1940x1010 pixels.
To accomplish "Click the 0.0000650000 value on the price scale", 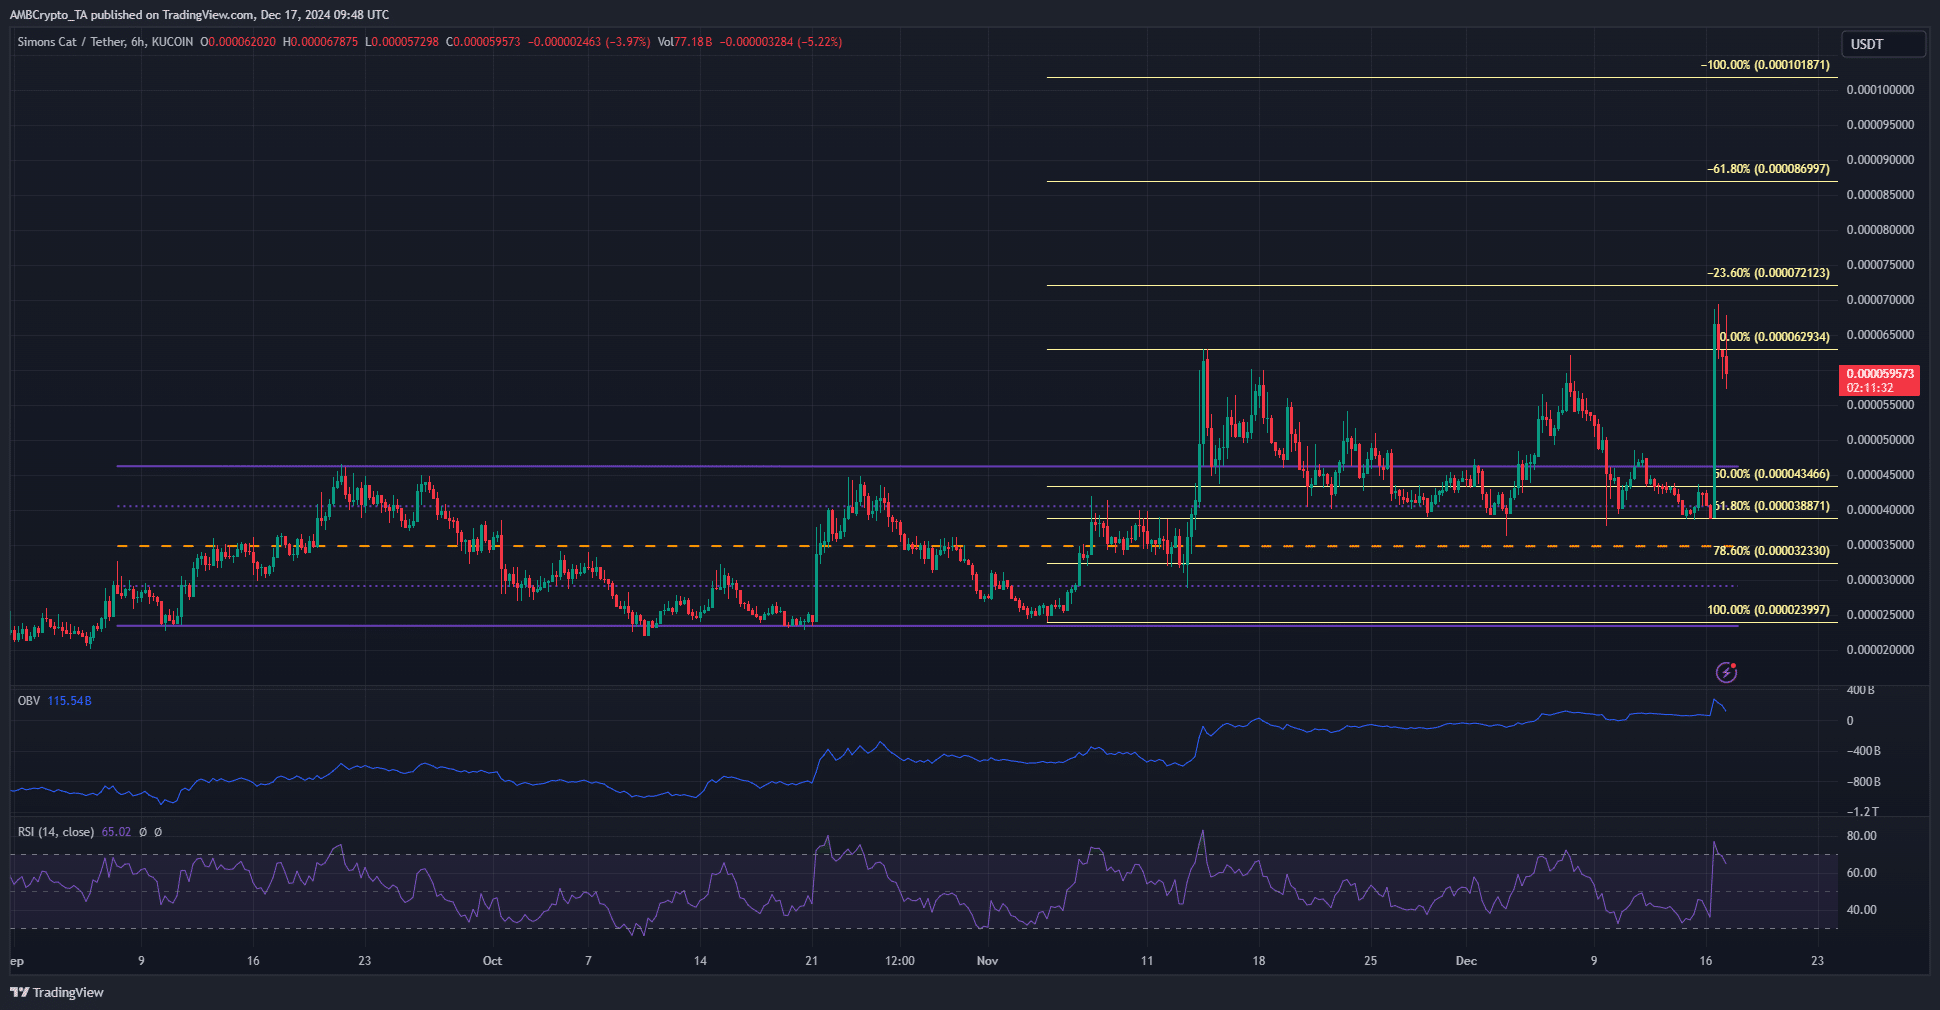I will click(1880, 335).
